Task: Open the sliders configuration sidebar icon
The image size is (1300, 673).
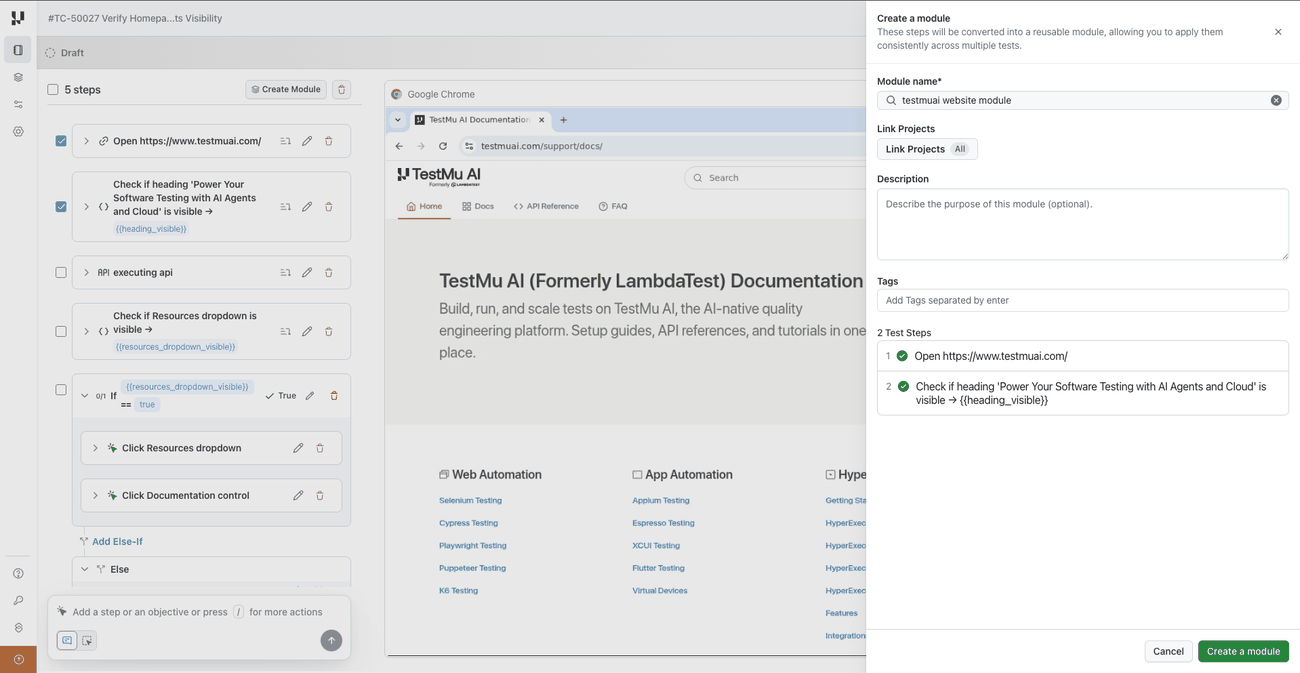Action: [18, 104]
